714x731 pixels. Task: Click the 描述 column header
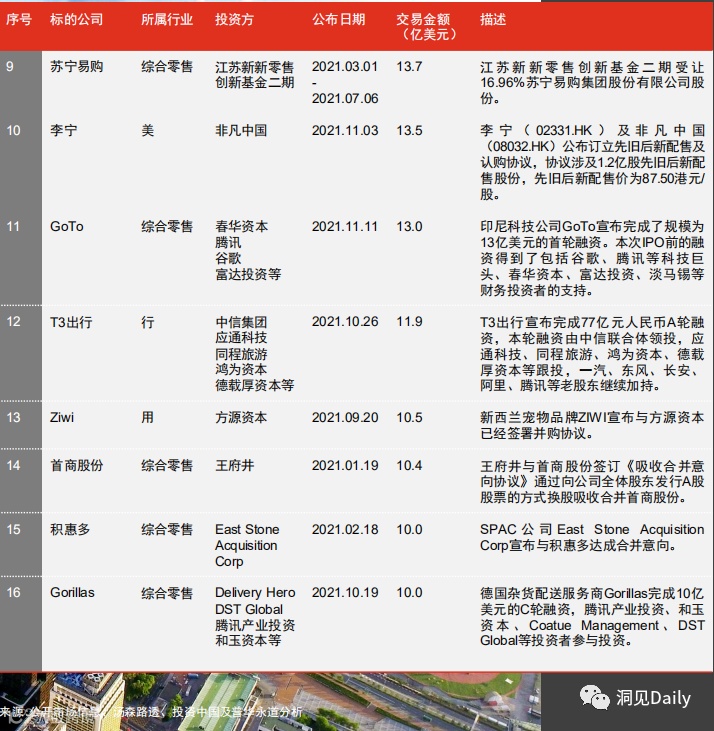493,20
